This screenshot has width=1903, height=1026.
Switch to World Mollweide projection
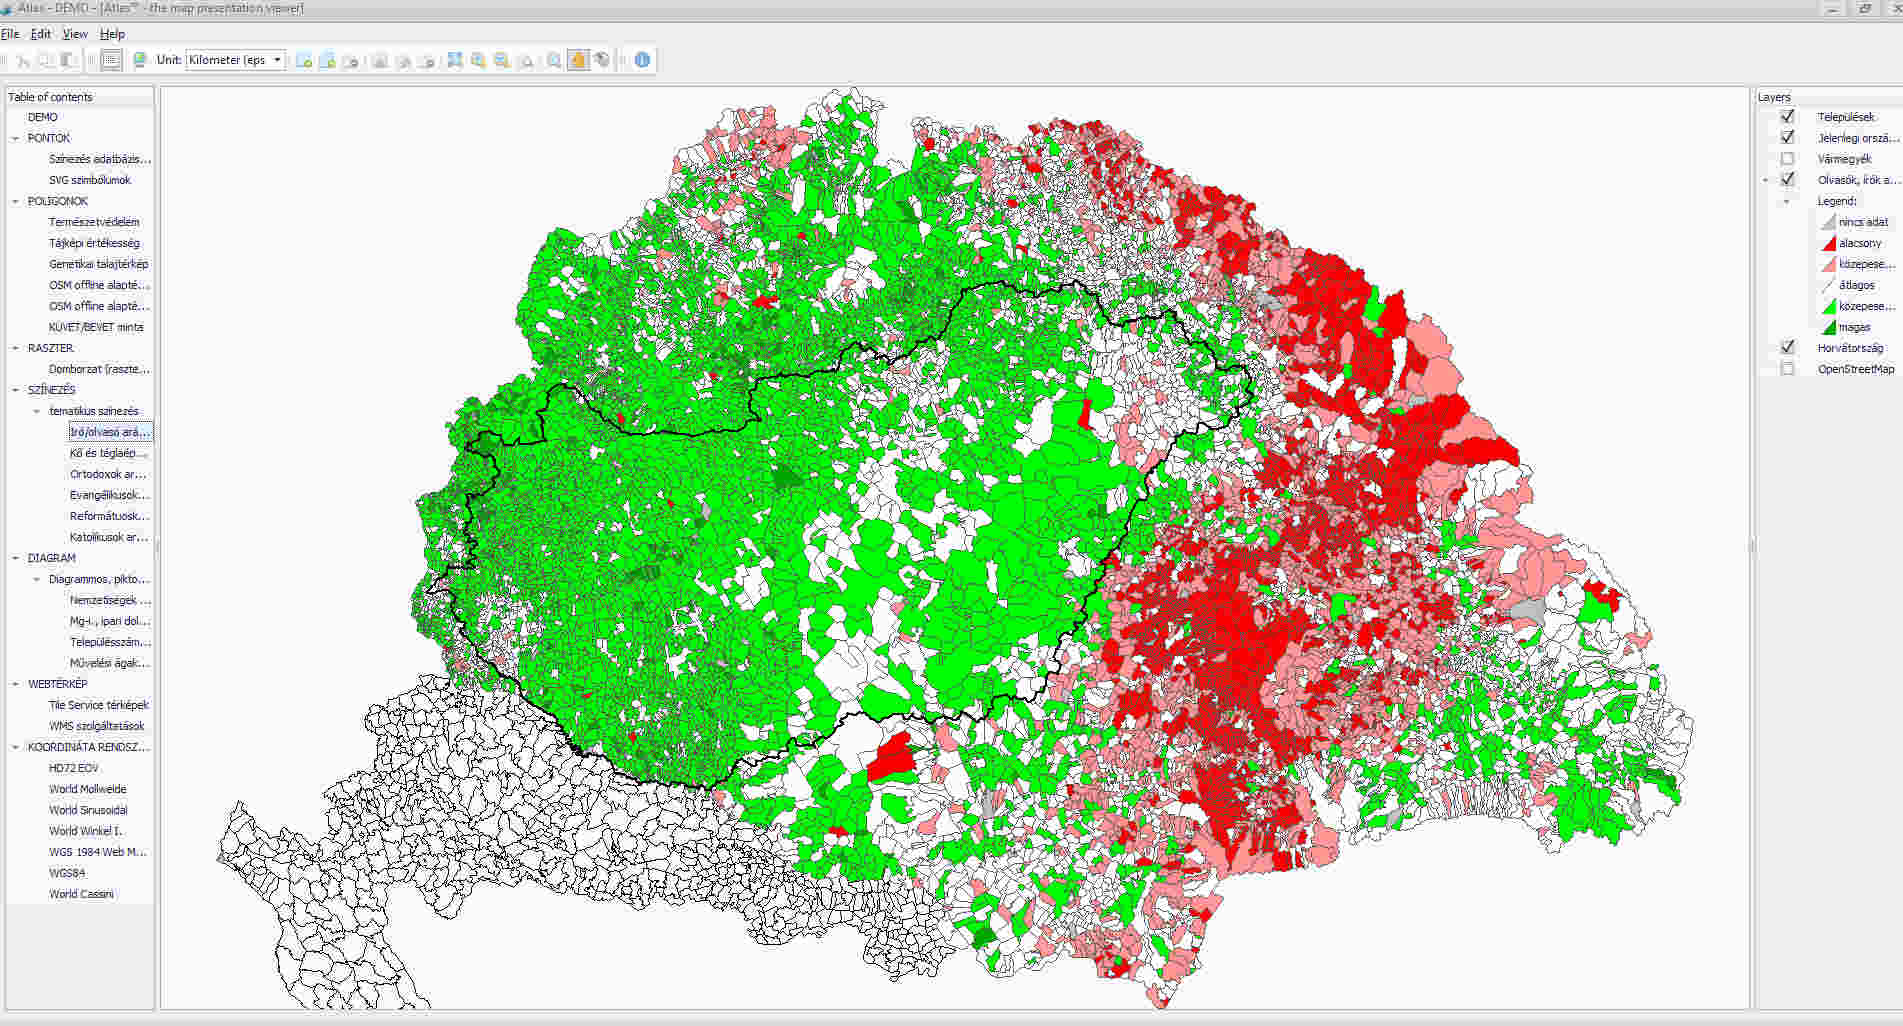88,789
